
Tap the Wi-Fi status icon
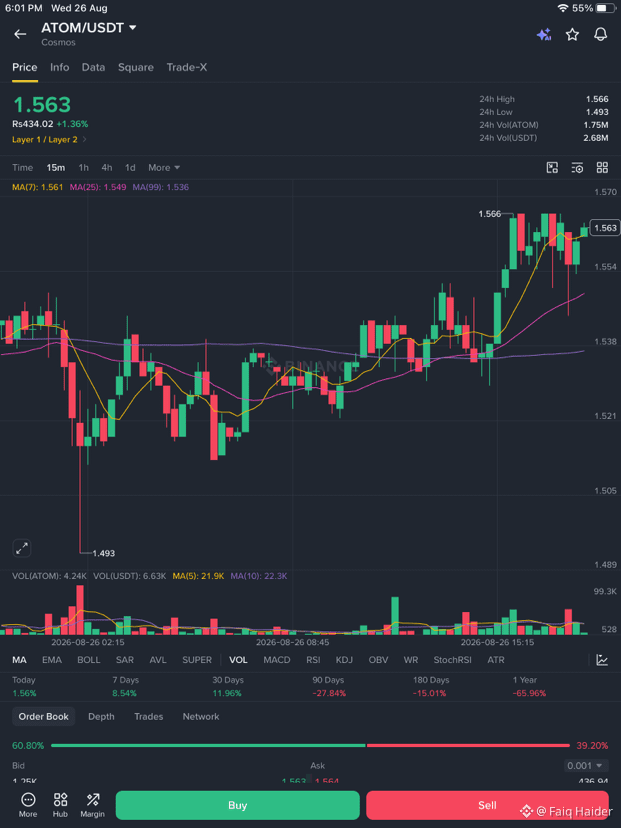[x=563, y=8]
